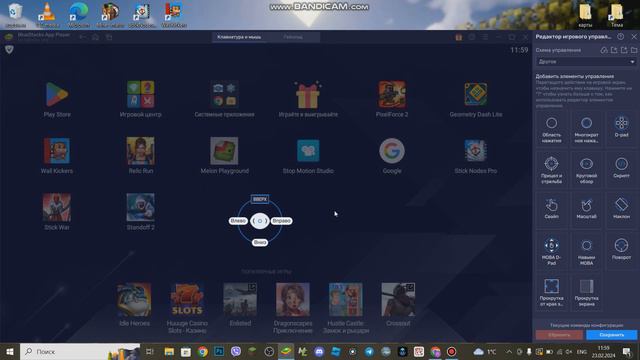640x360 pixels.
Task: Click the shield icon below BlueStacks title
Action: coord(9,49)
